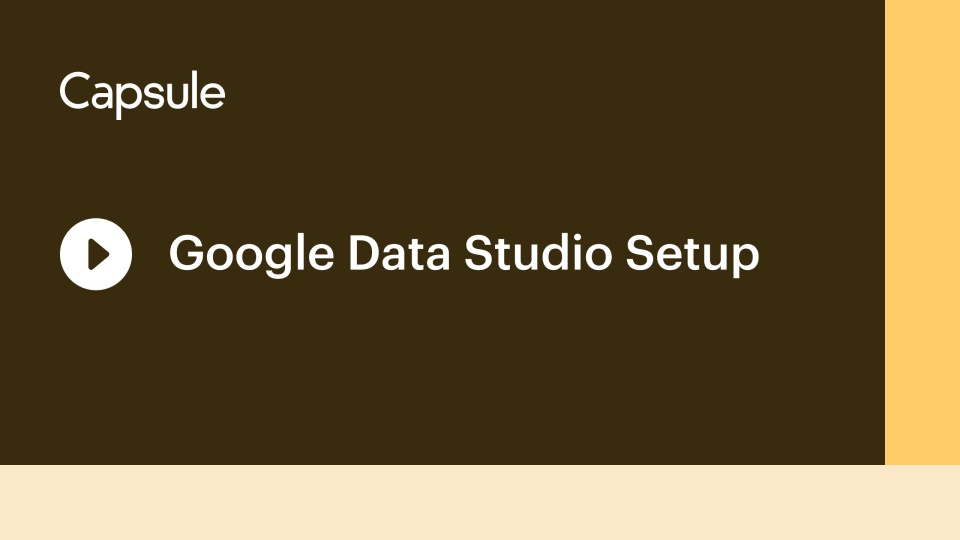Click the letters 'le' ending the Capsule logo

tap(211, 91)
